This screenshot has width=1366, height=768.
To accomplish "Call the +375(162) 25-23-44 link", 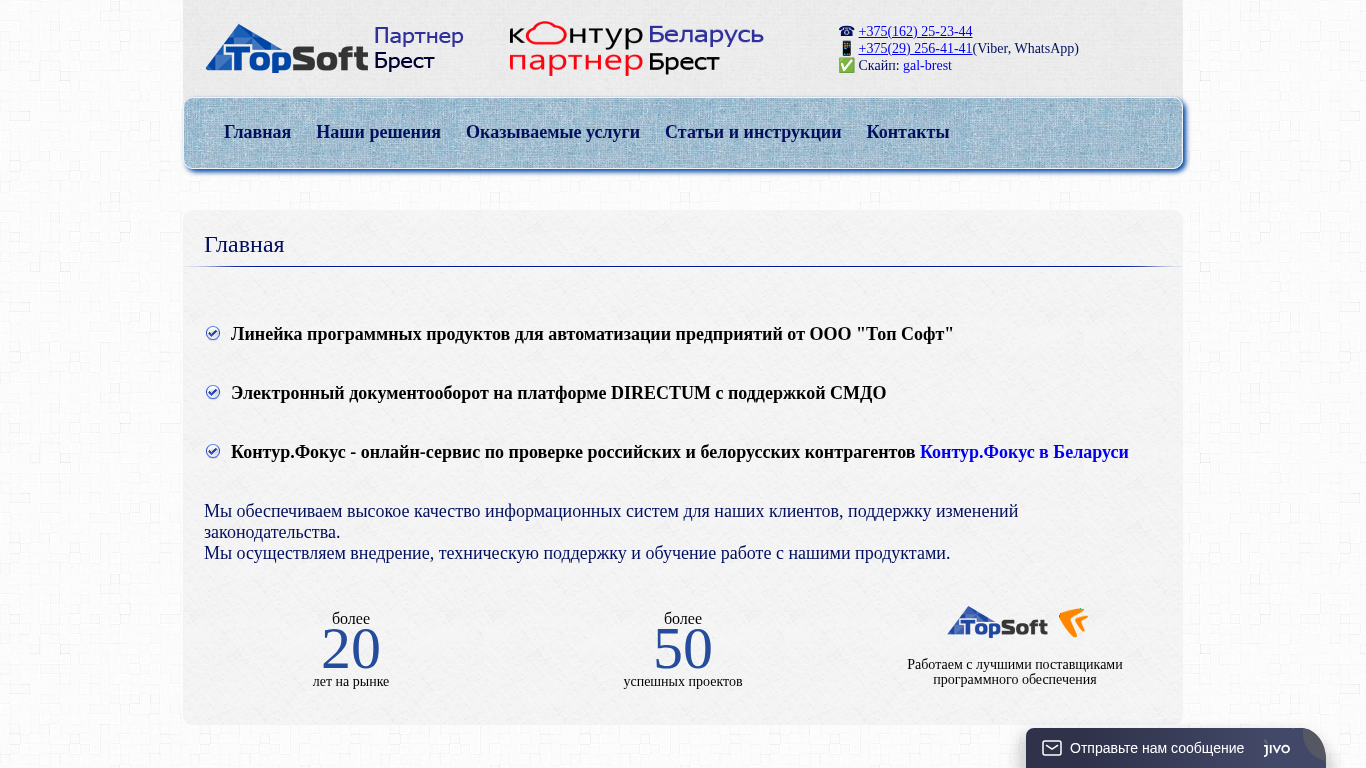I will point(915,32).
